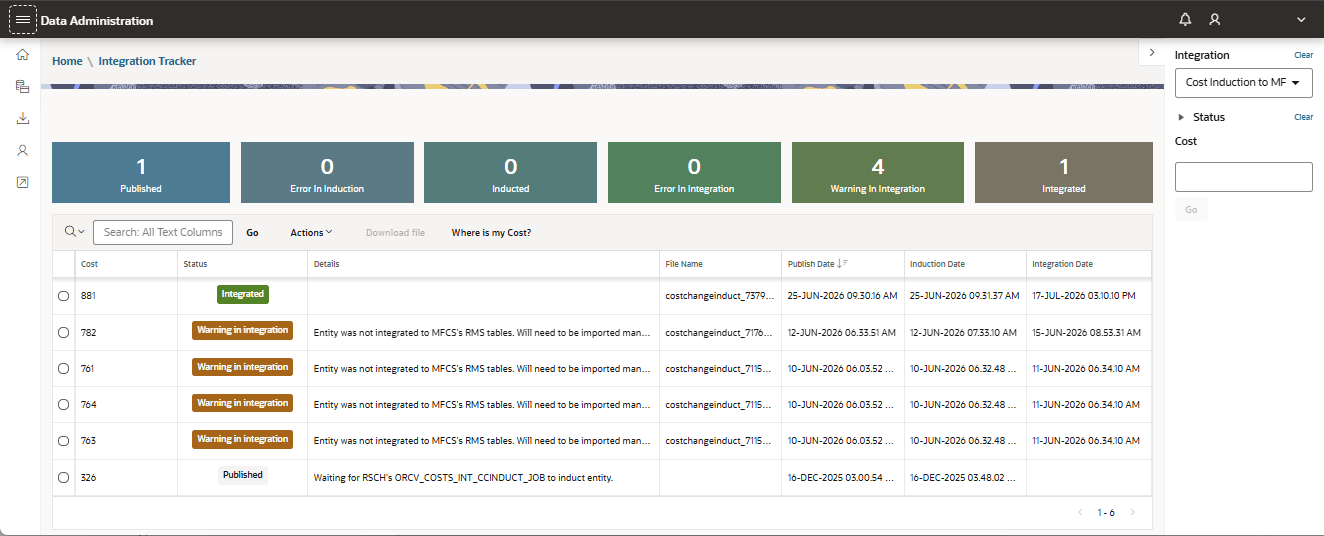The image size is (1324, 536).
Task: Open the Actions menu
Action: coord(311,233)
